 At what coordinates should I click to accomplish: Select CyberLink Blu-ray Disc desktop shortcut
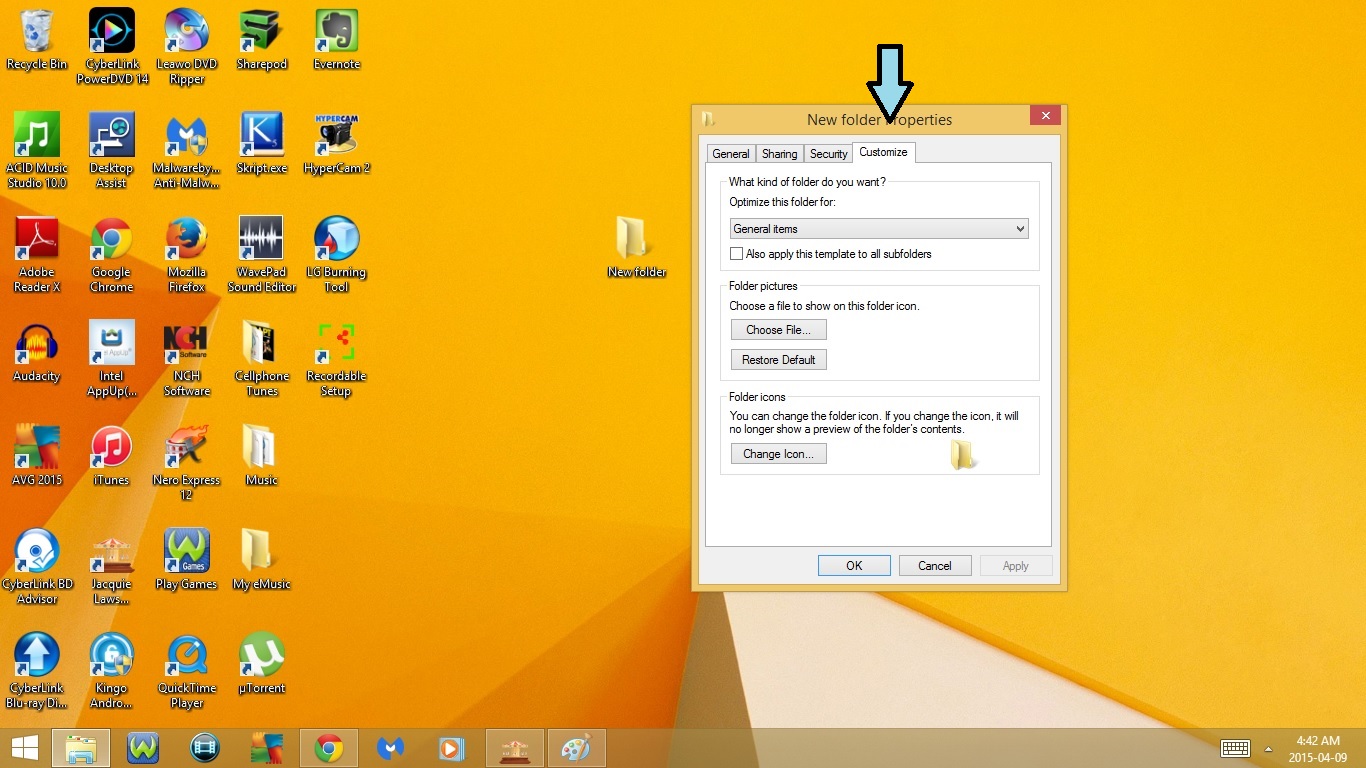click(37, 670)
